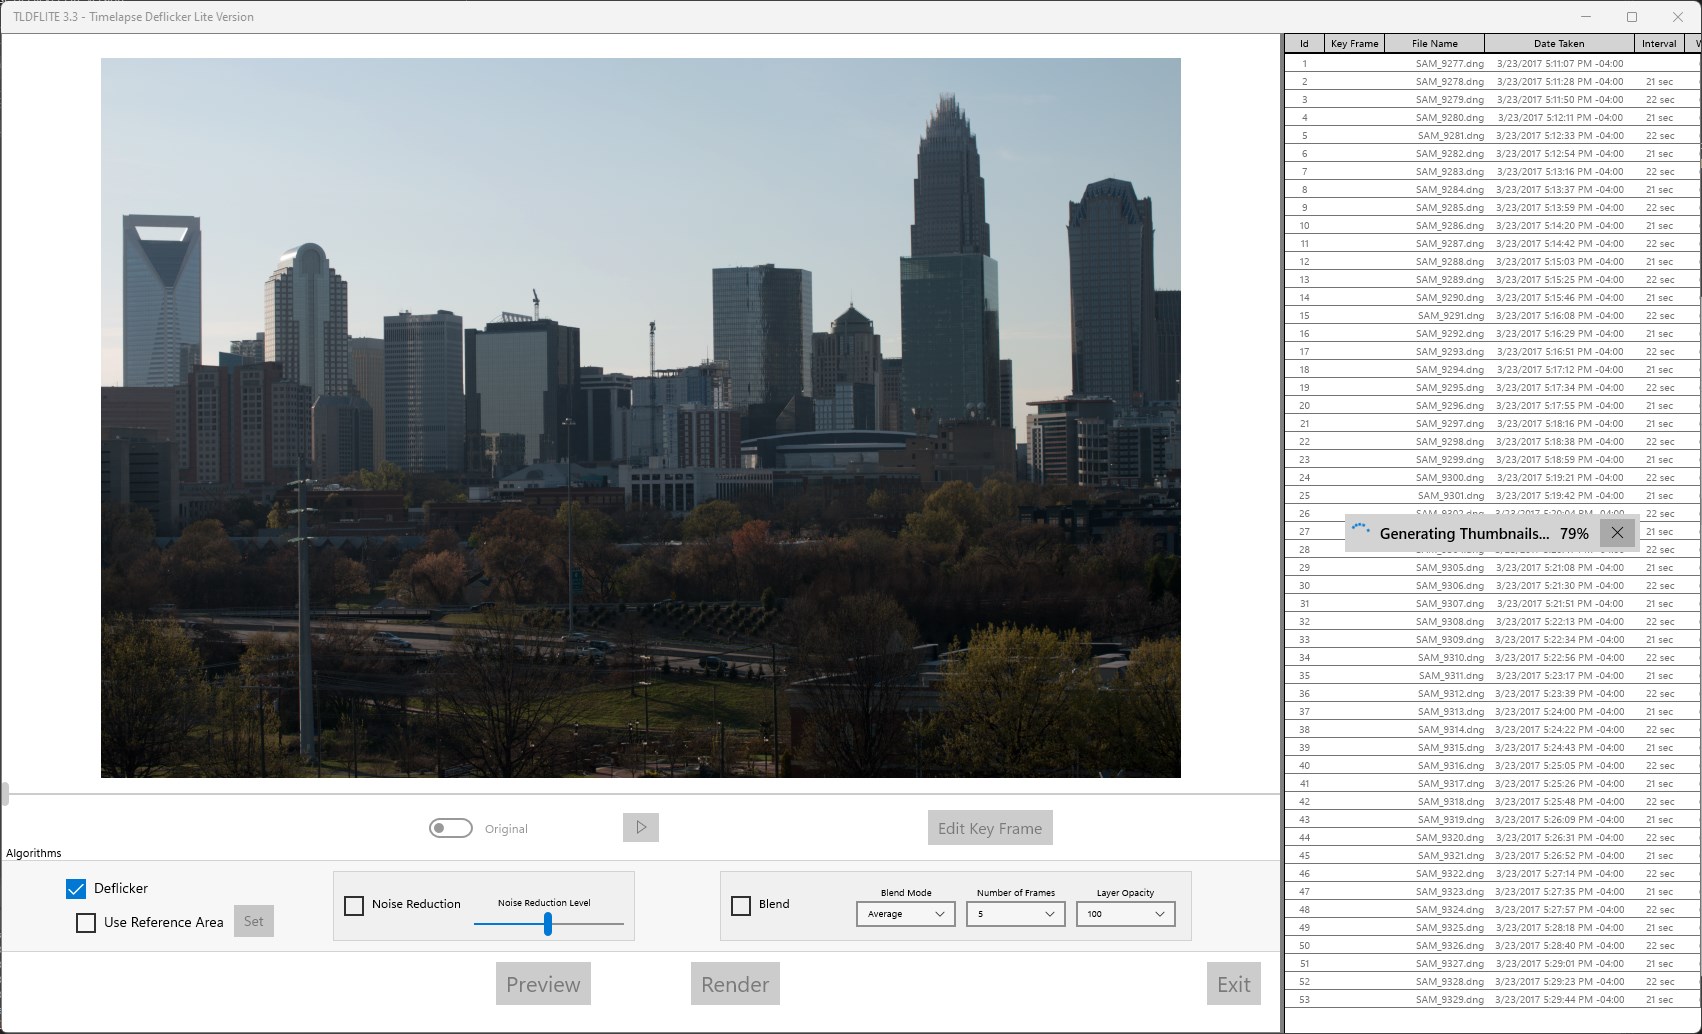
Task: Select the row for SAM_9295.dng
Action: (1492, 387)
